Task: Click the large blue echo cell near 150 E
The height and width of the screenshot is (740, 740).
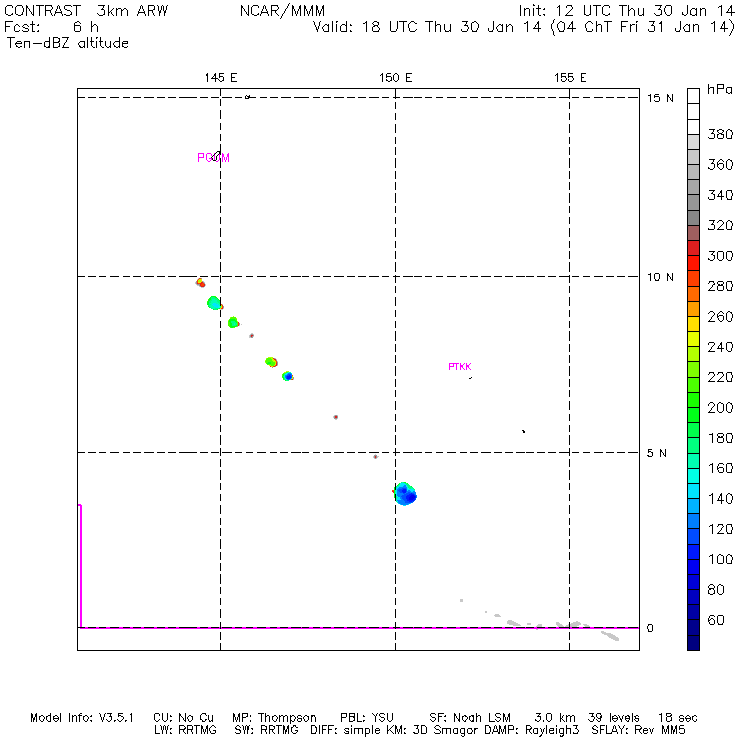Action: click(x=405, y=494)
